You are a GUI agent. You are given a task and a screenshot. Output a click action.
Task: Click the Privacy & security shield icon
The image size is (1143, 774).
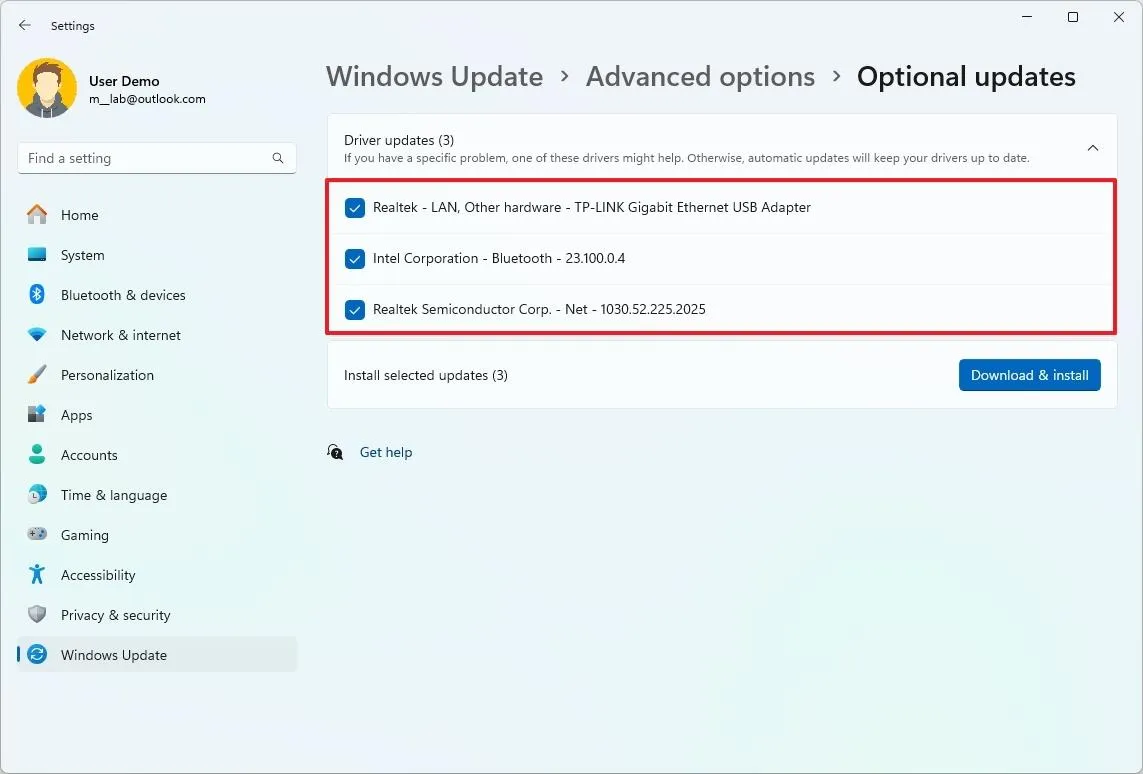pos(37,614)
